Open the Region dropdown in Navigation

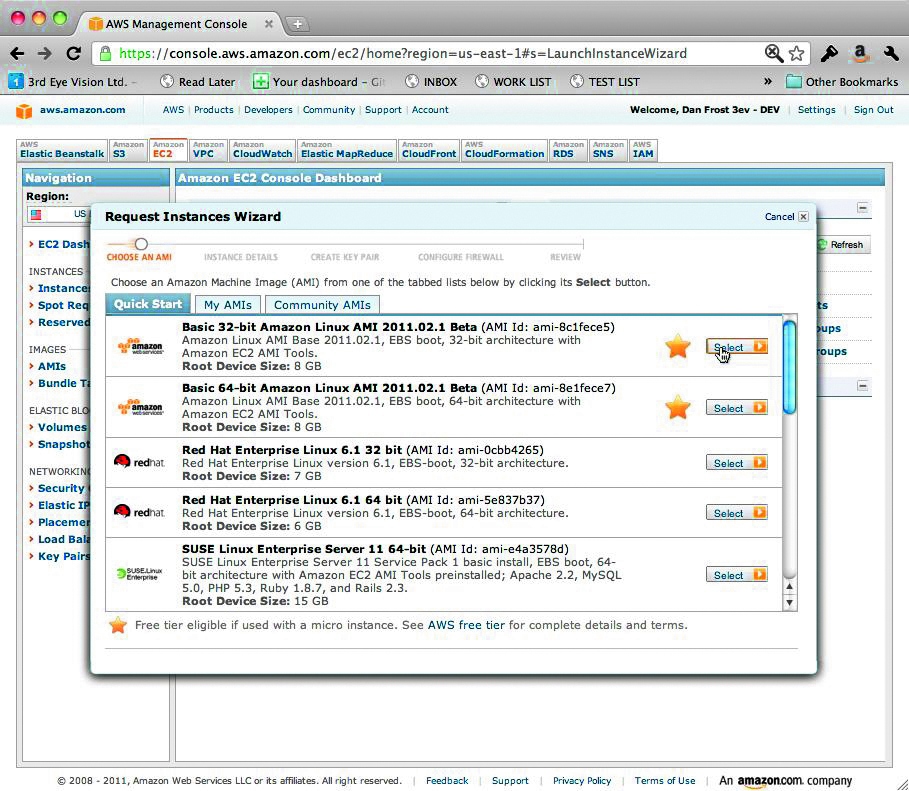tap(59, 215)
